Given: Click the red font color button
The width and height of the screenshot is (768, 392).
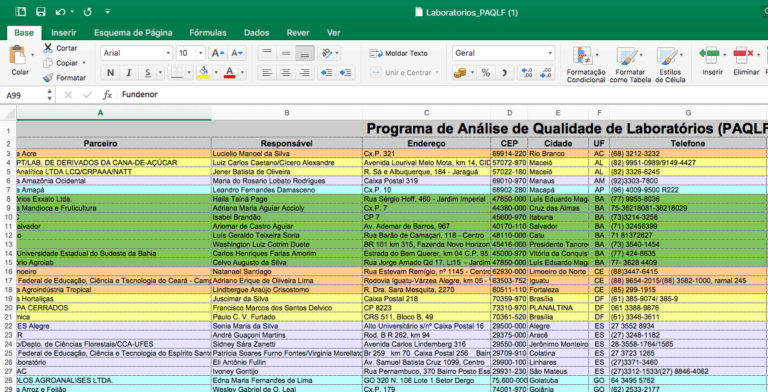Looking at the screenshot, I should pos(230,73).
